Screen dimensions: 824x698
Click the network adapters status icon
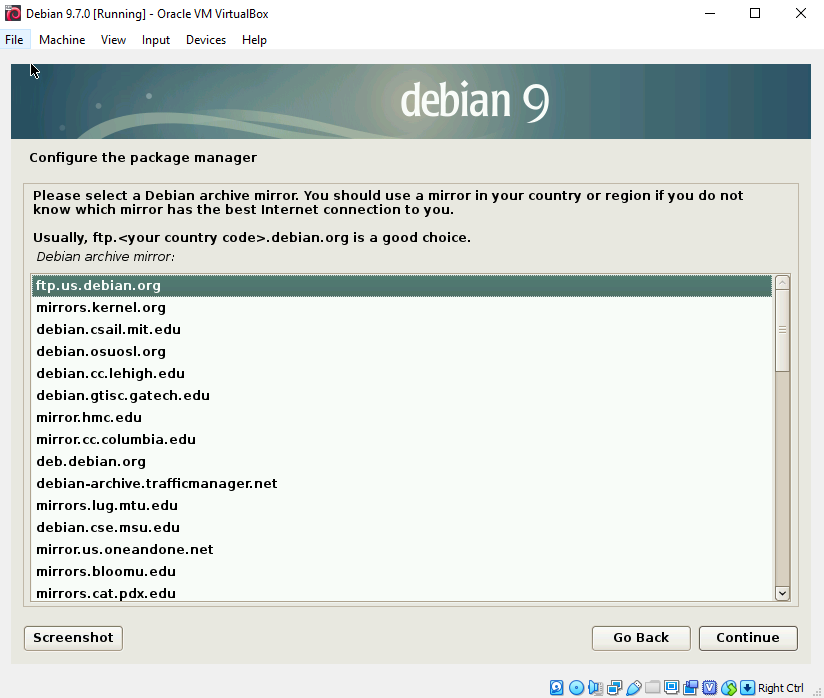click(614, 687)
